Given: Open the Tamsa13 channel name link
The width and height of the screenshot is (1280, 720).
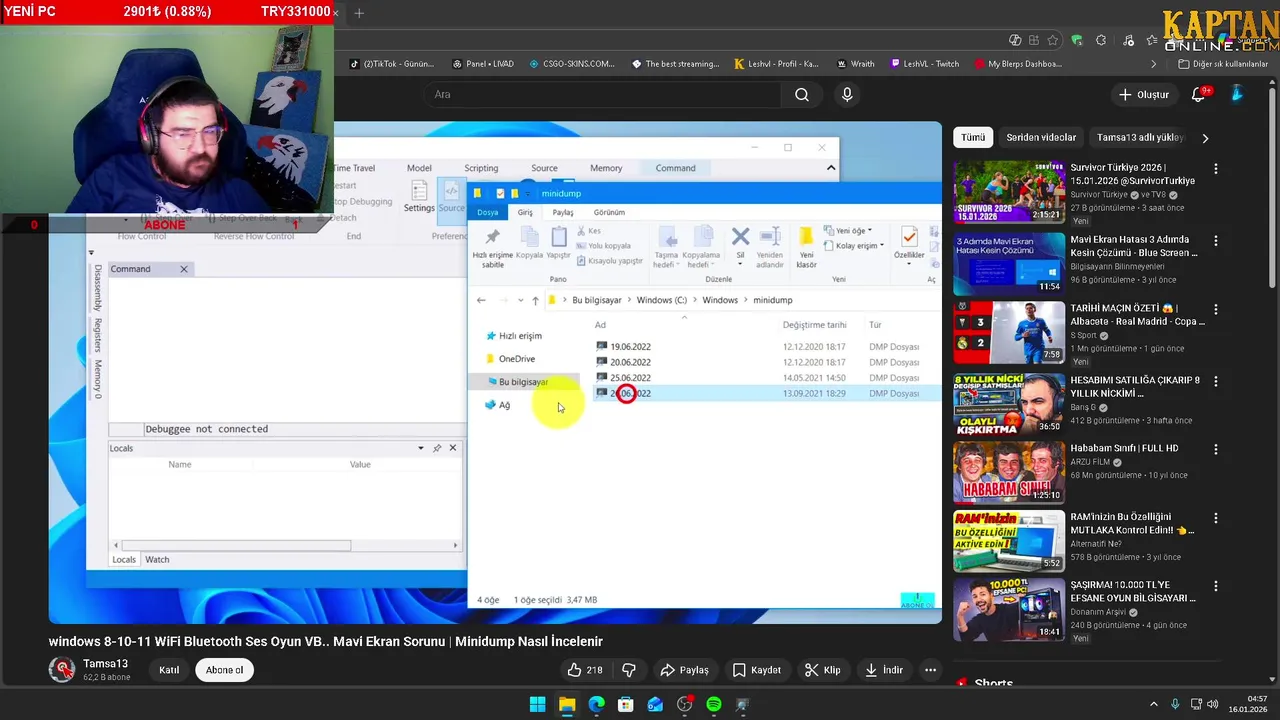Looking at the screenshot, I should coord(105,664).
